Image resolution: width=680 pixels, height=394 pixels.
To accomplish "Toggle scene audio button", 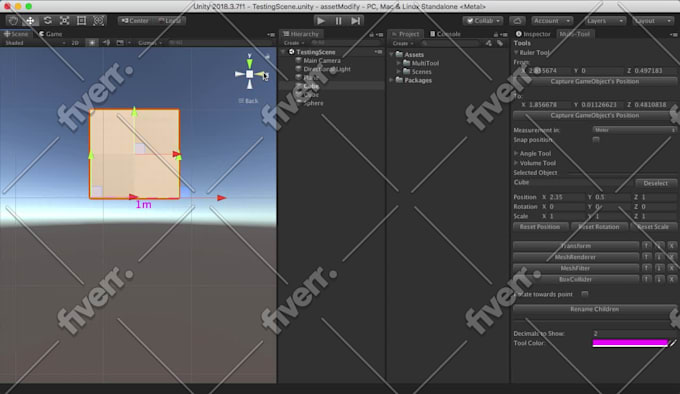I will 106,43.
